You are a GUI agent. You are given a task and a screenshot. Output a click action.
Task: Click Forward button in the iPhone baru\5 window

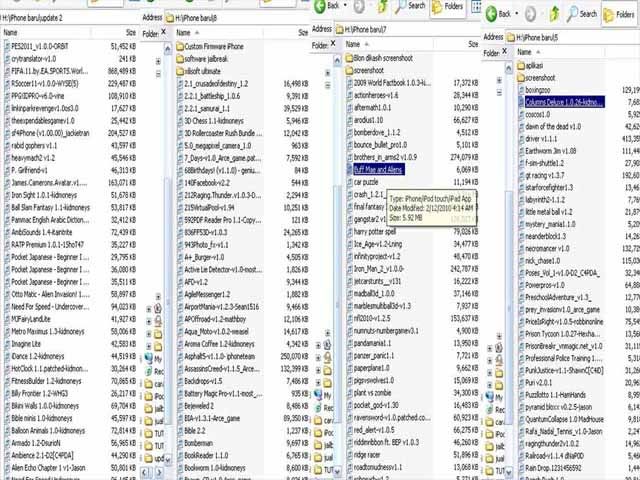click(x=530, y=14)
